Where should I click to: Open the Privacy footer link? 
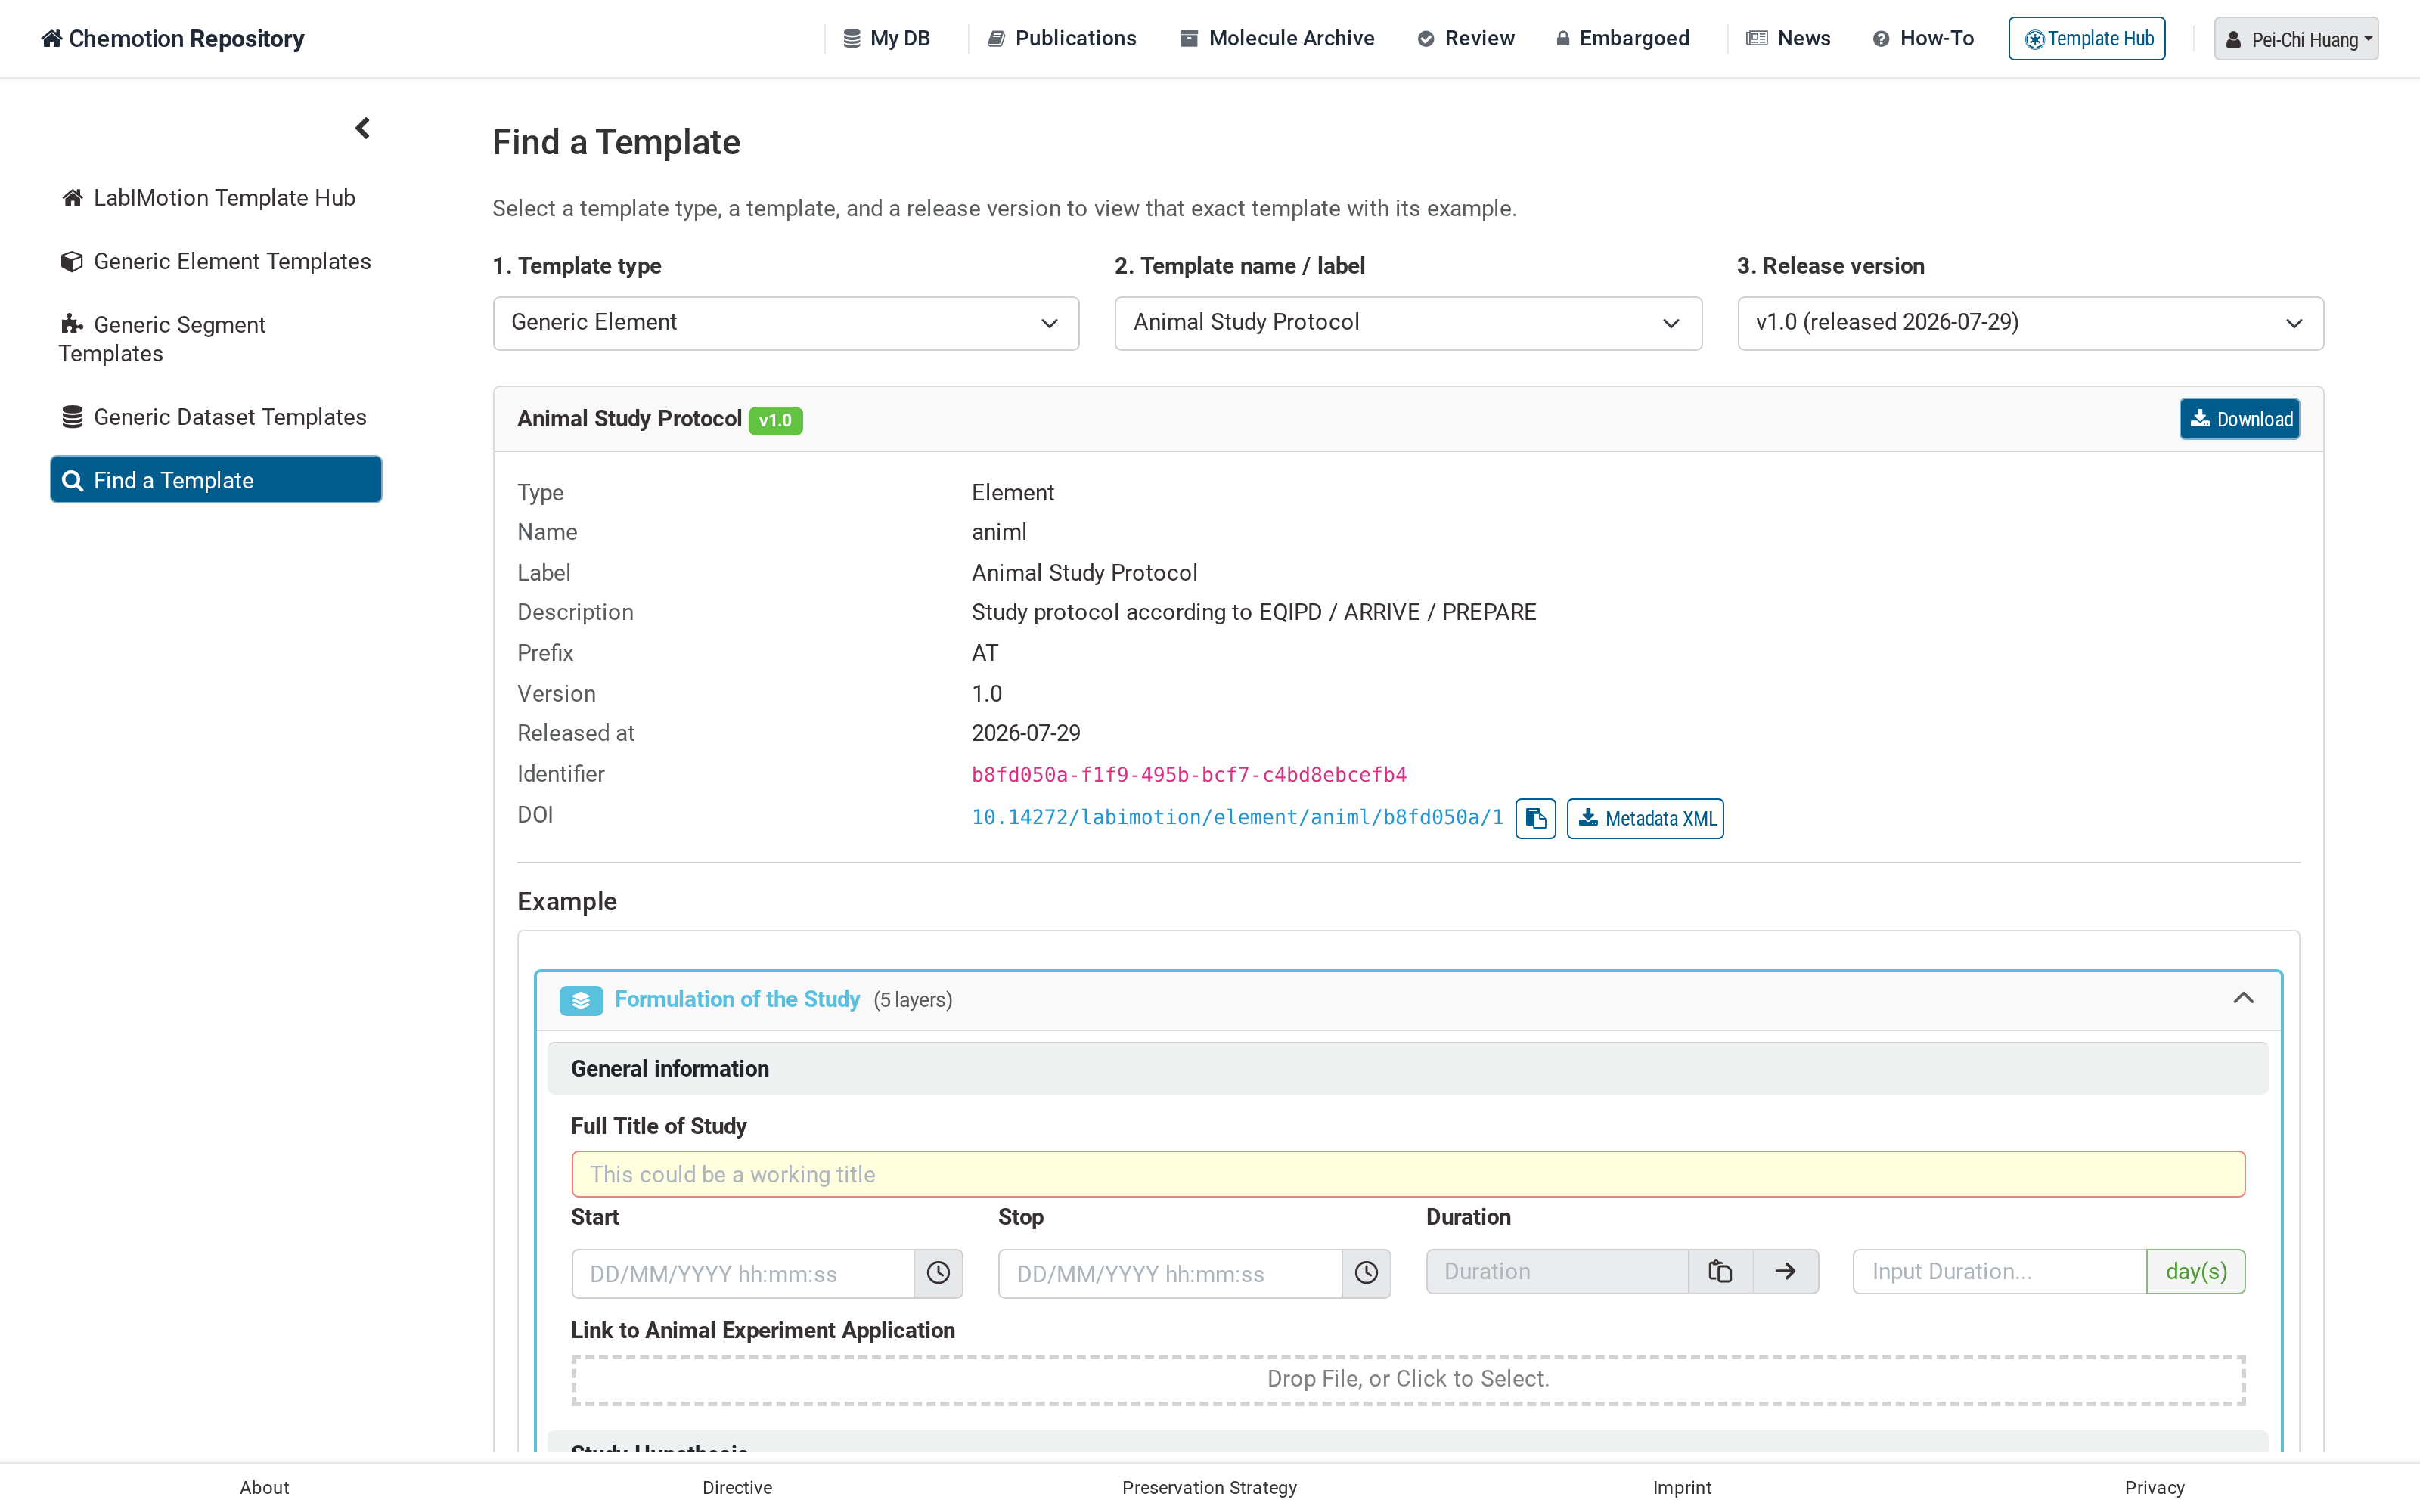[x=2154, y=1487]
